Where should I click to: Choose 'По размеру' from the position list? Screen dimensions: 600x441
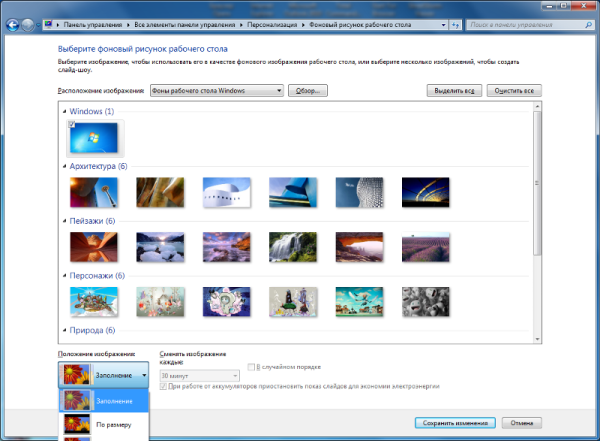click(x=112, y=425)
